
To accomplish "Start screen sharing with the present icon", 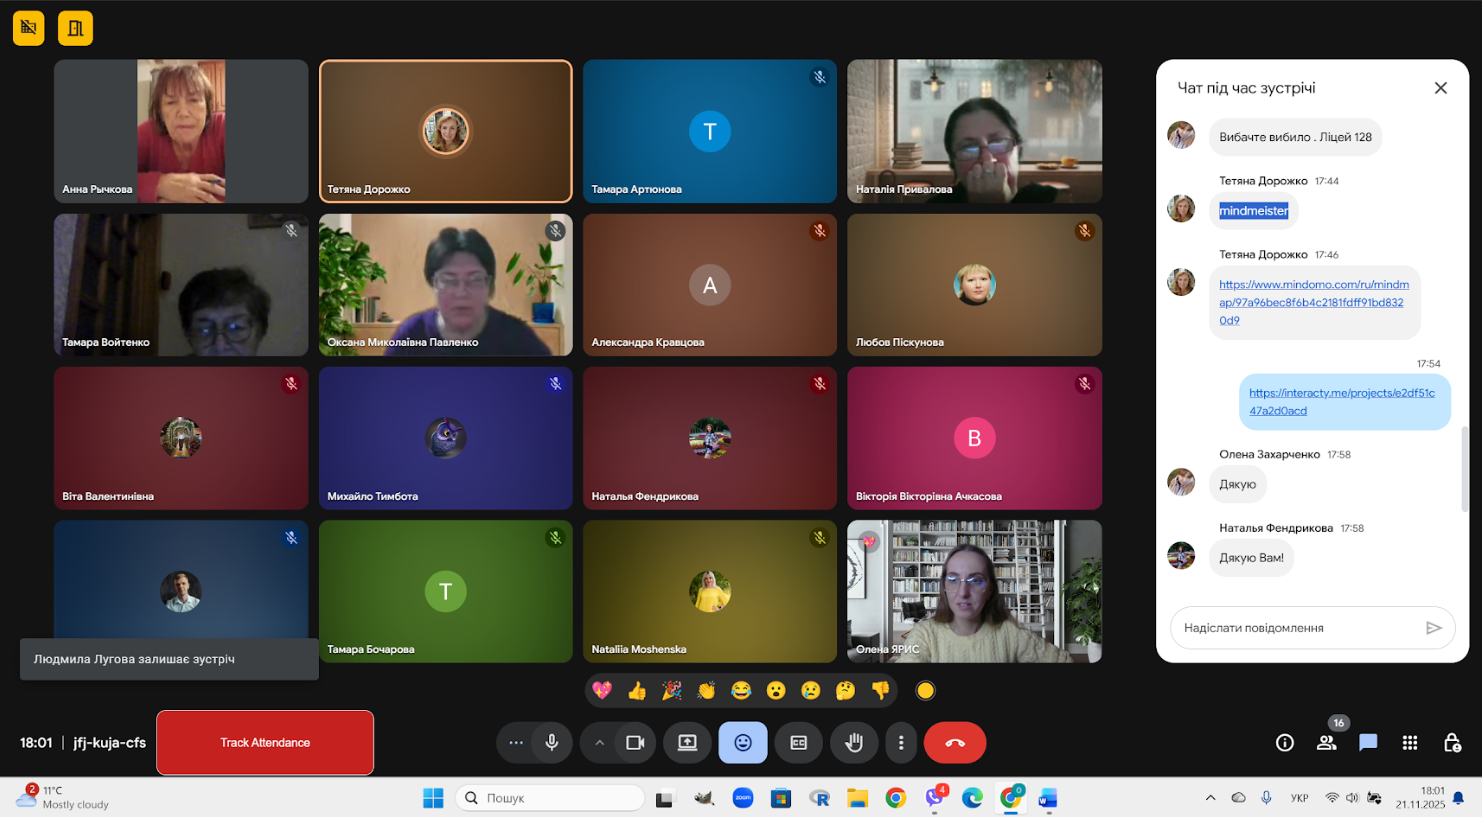I will pyautogui.click(x=687, y=743).
